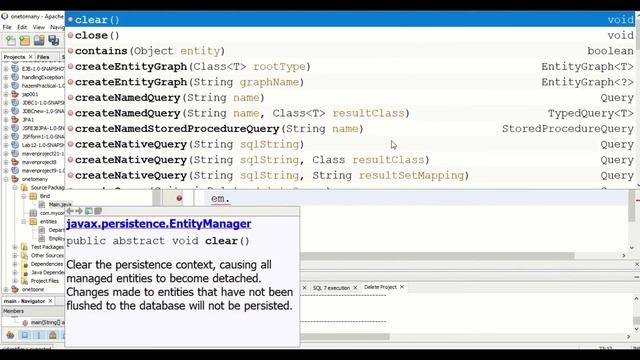Close the Delete Project tab
Screen dimensions: 640x360
tap(402, 287)
